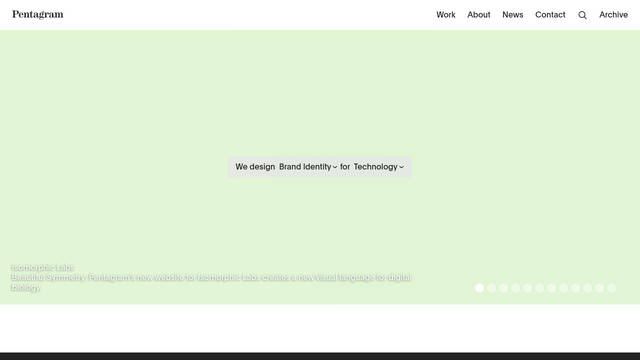Select the second carousel slide dot
Image resolution: width=640 pixels, height=360 pixels.
(491, 288)
